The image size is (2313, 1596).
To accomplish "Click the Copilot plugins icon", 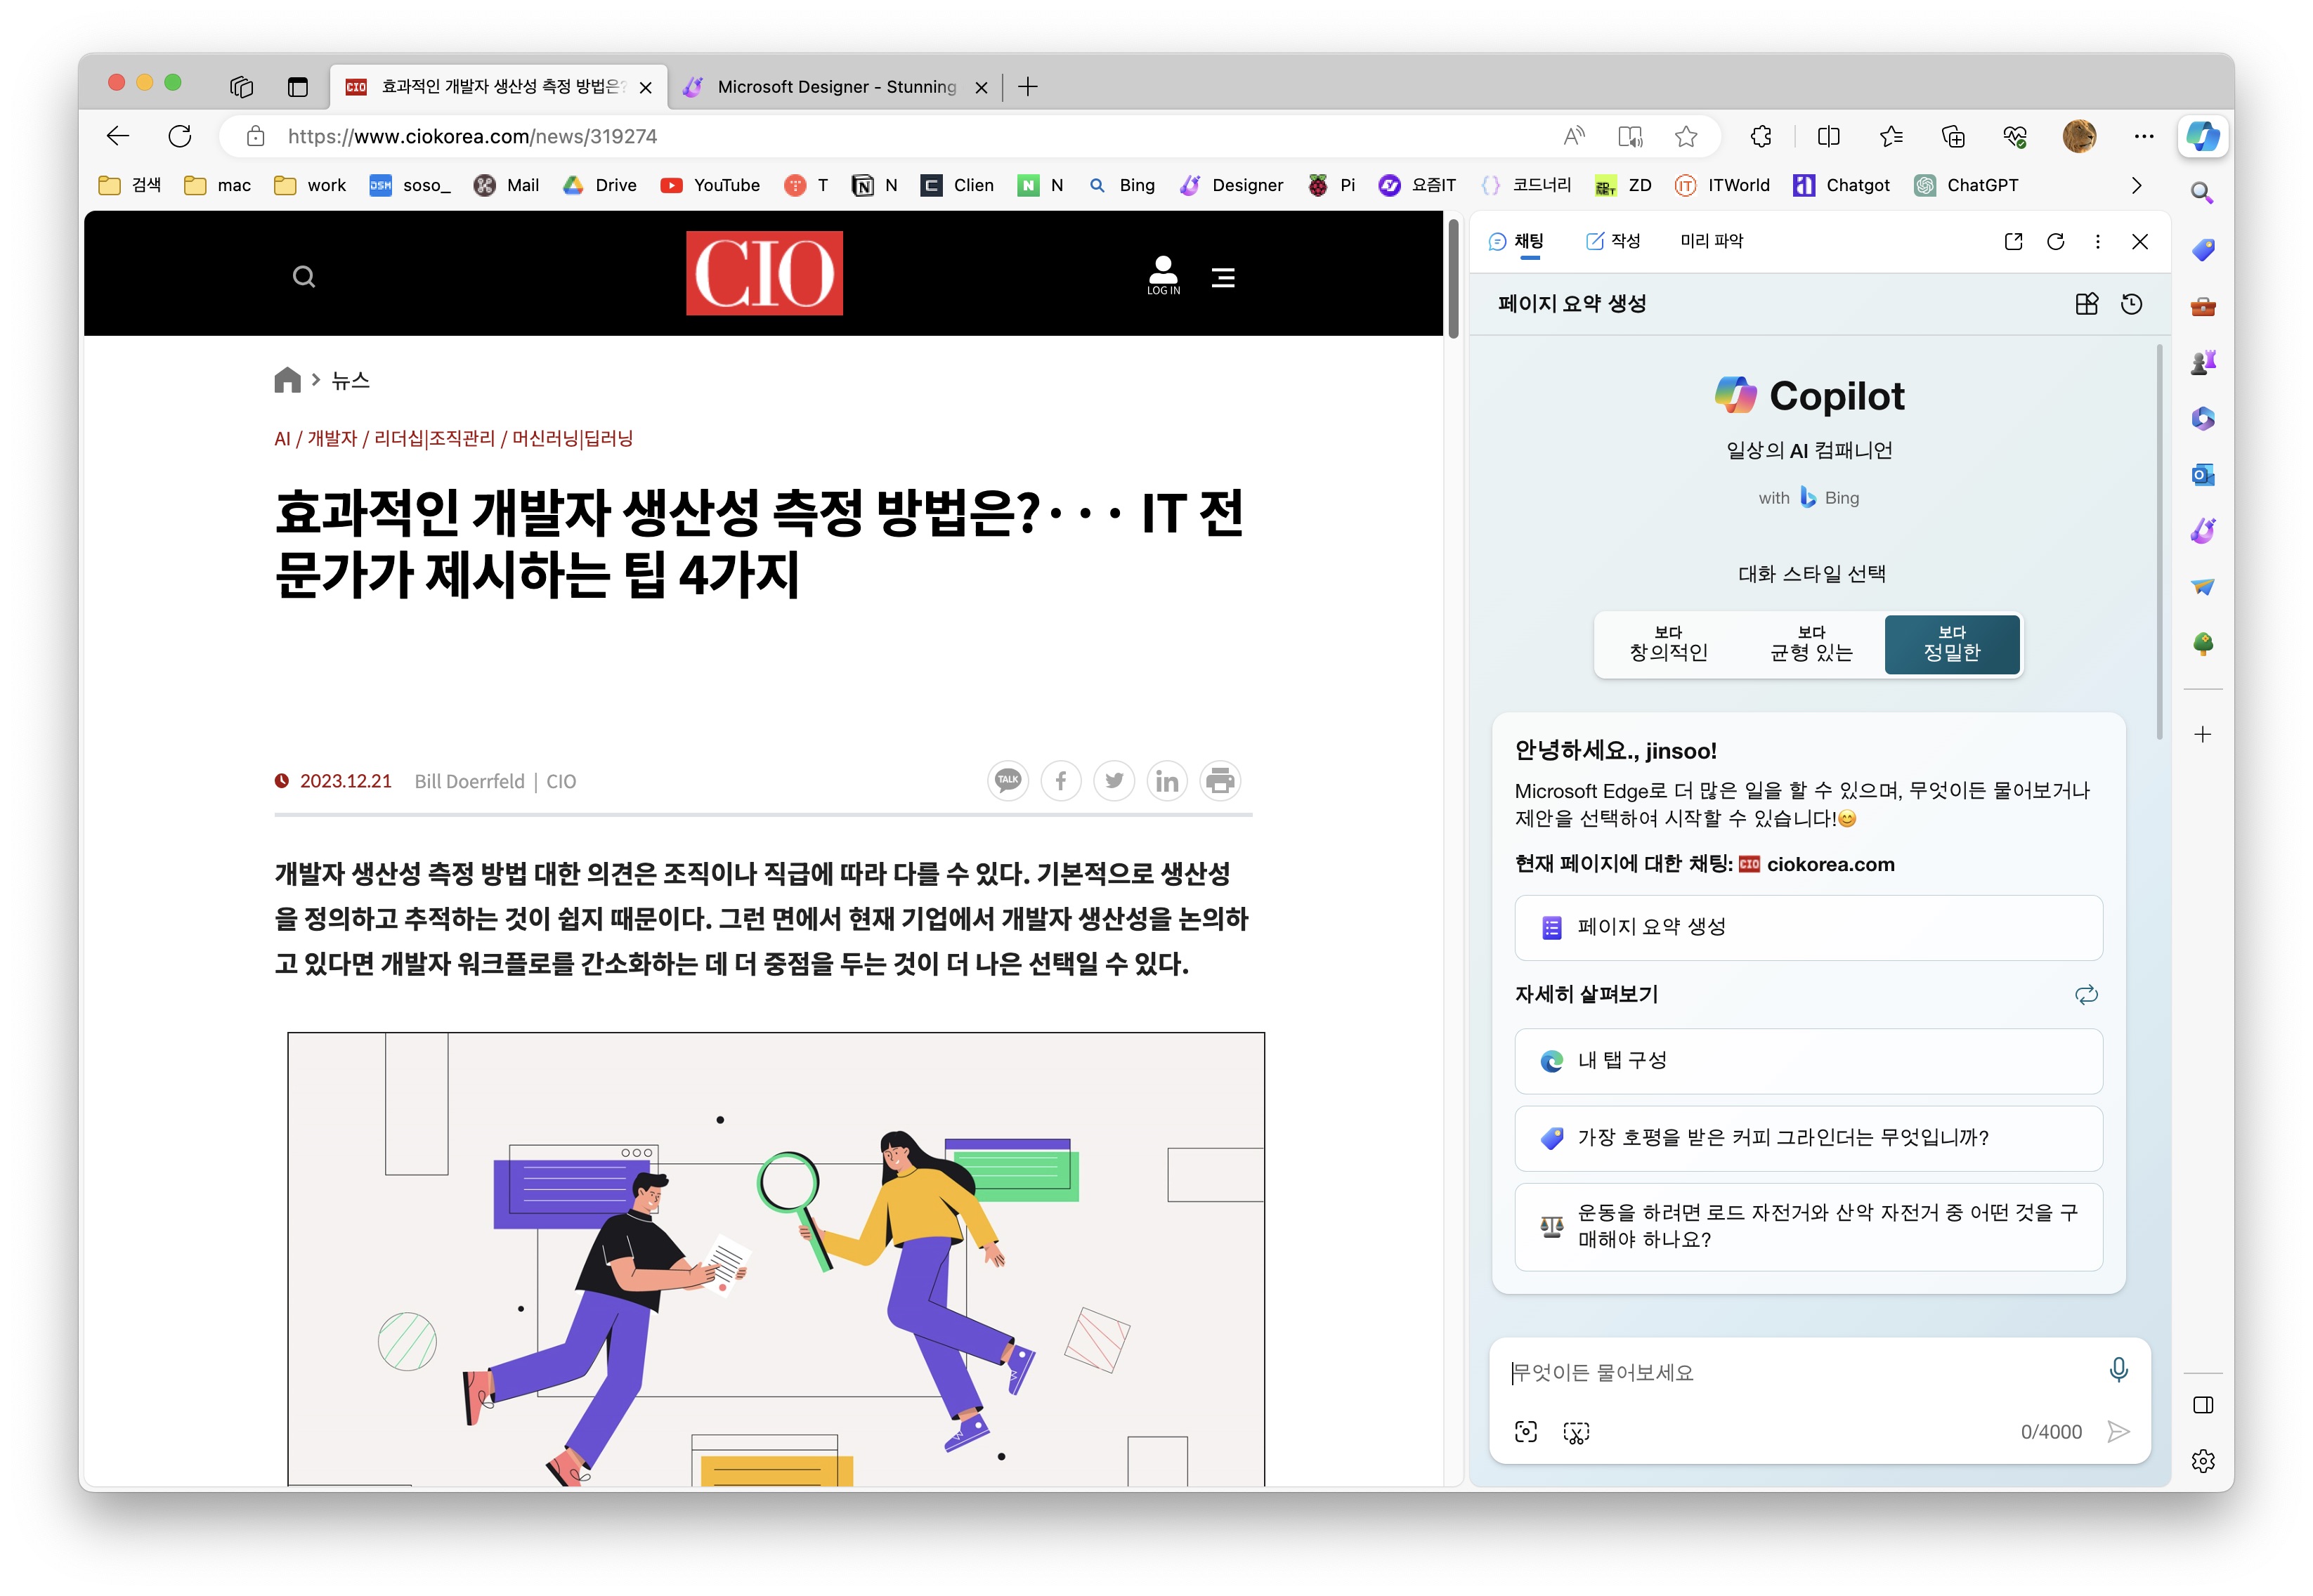I will [x=2086, y=304].
